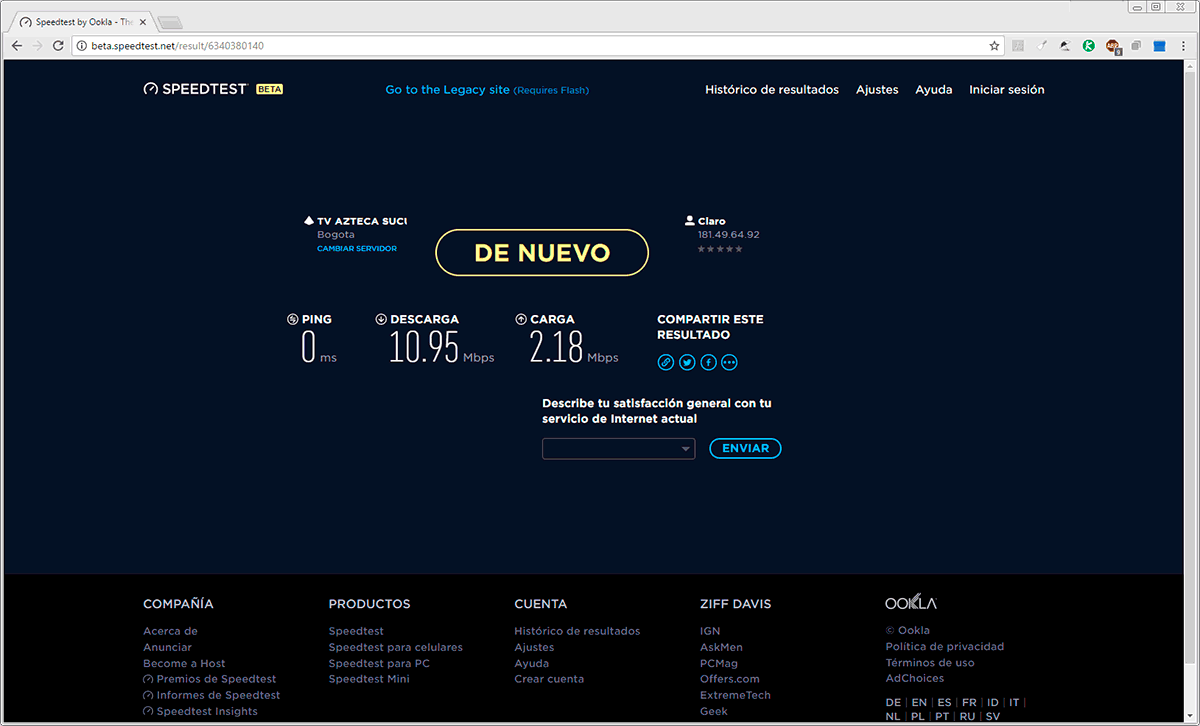
Task: Open Ayuda in top navigation
Action: pyautogui.click(x=934, y=90)
